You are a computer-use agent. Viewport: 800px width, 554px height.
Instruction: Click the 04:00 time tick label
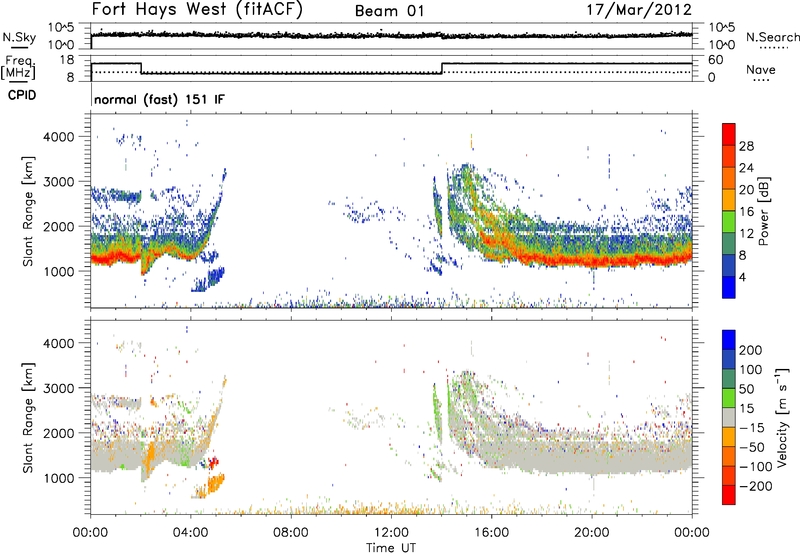coord(190,533)
